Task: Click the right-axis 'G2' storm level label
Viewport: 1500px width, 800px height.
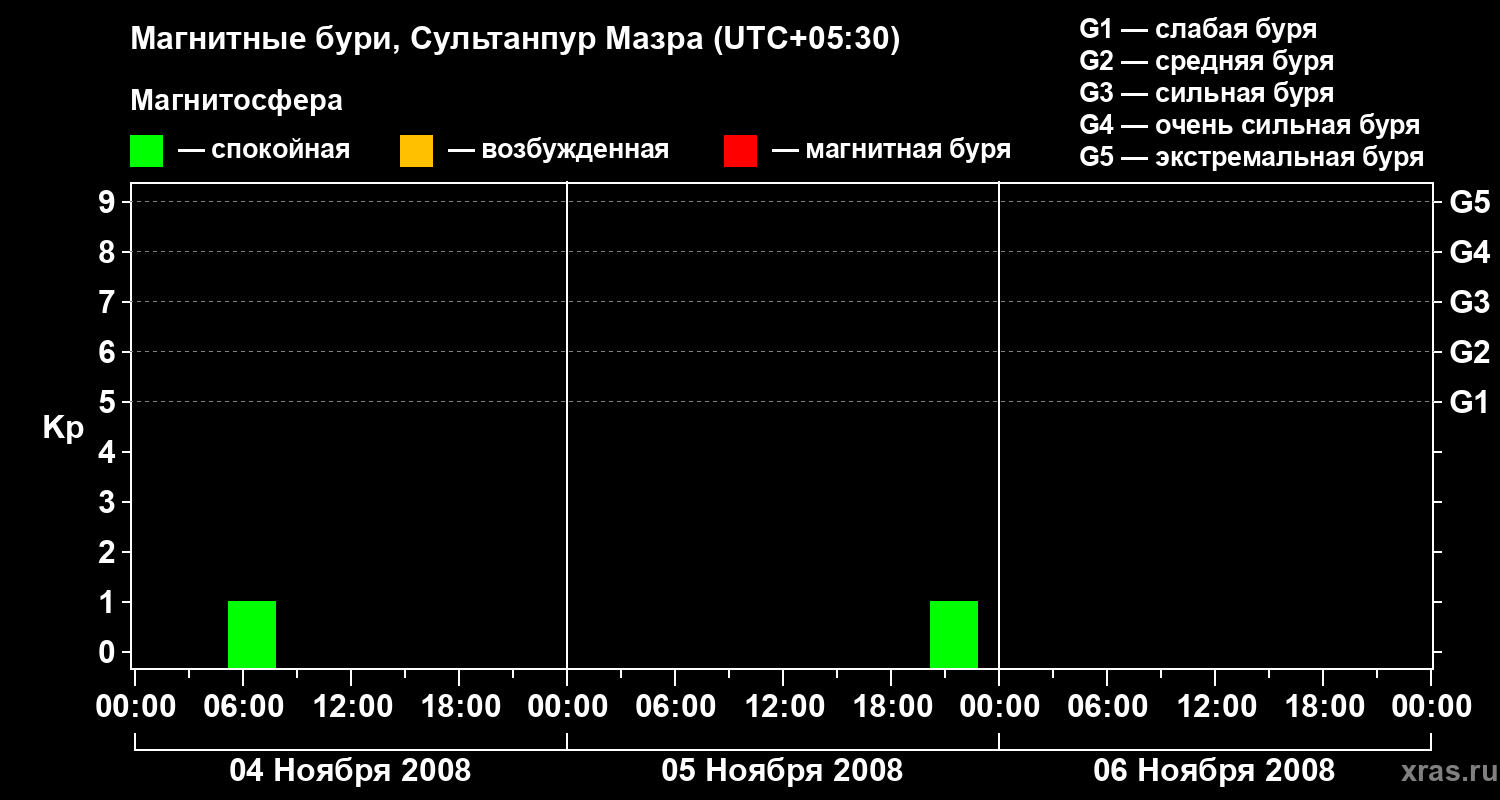Action: (1470, 352)
